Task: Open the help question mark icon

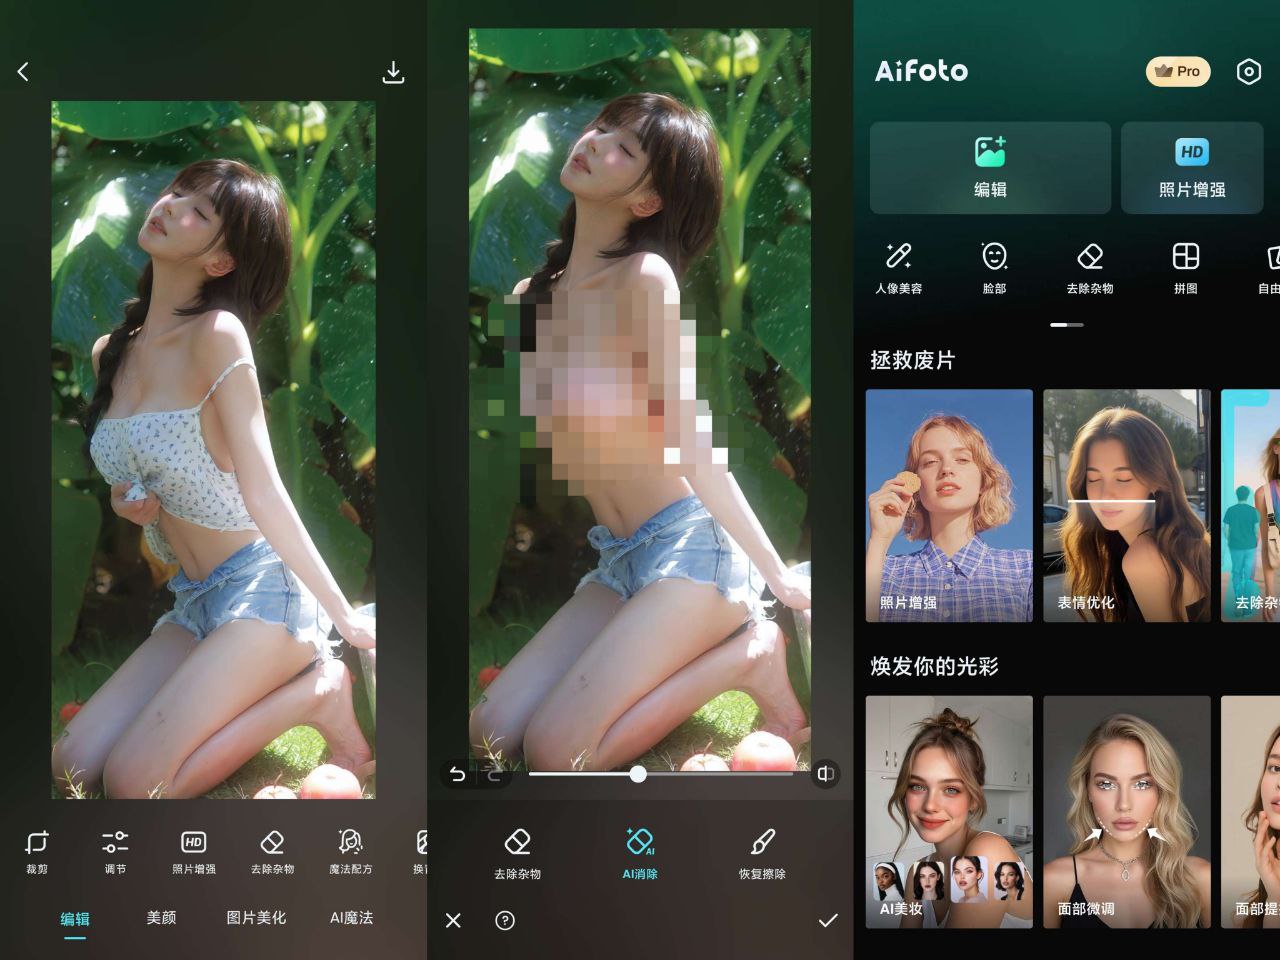Action: [x=505, y=920]
